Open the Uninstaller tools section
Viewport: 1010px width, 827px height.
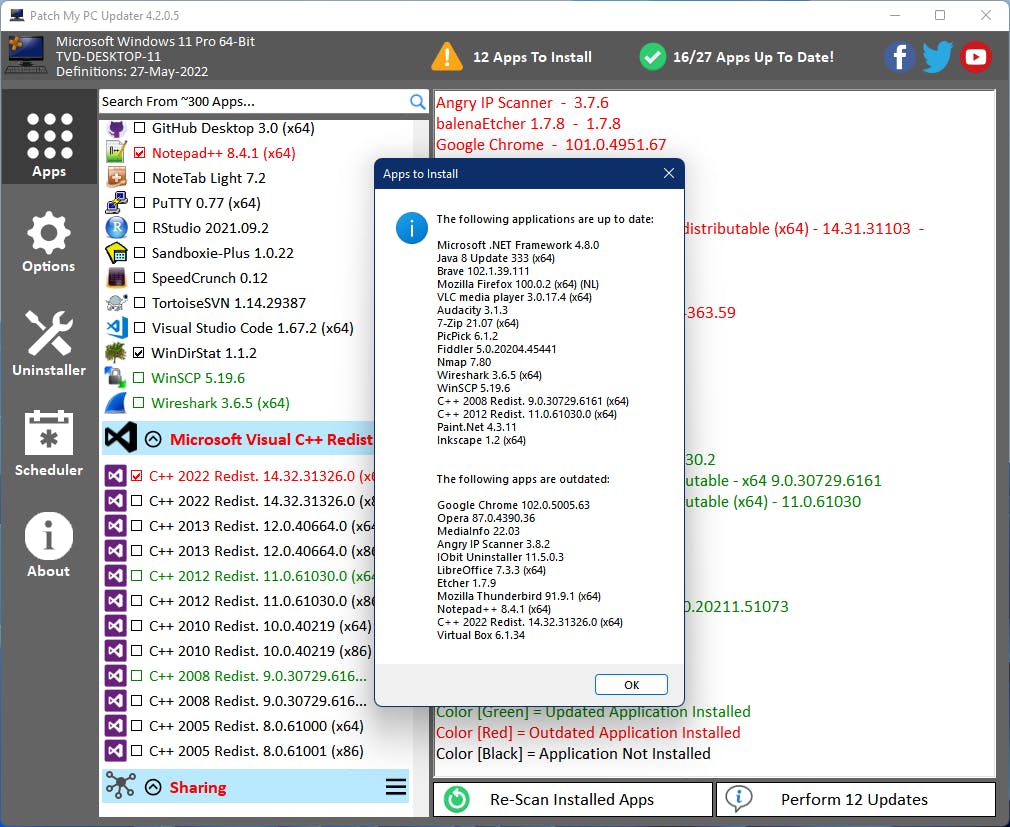tap(49, 343)
